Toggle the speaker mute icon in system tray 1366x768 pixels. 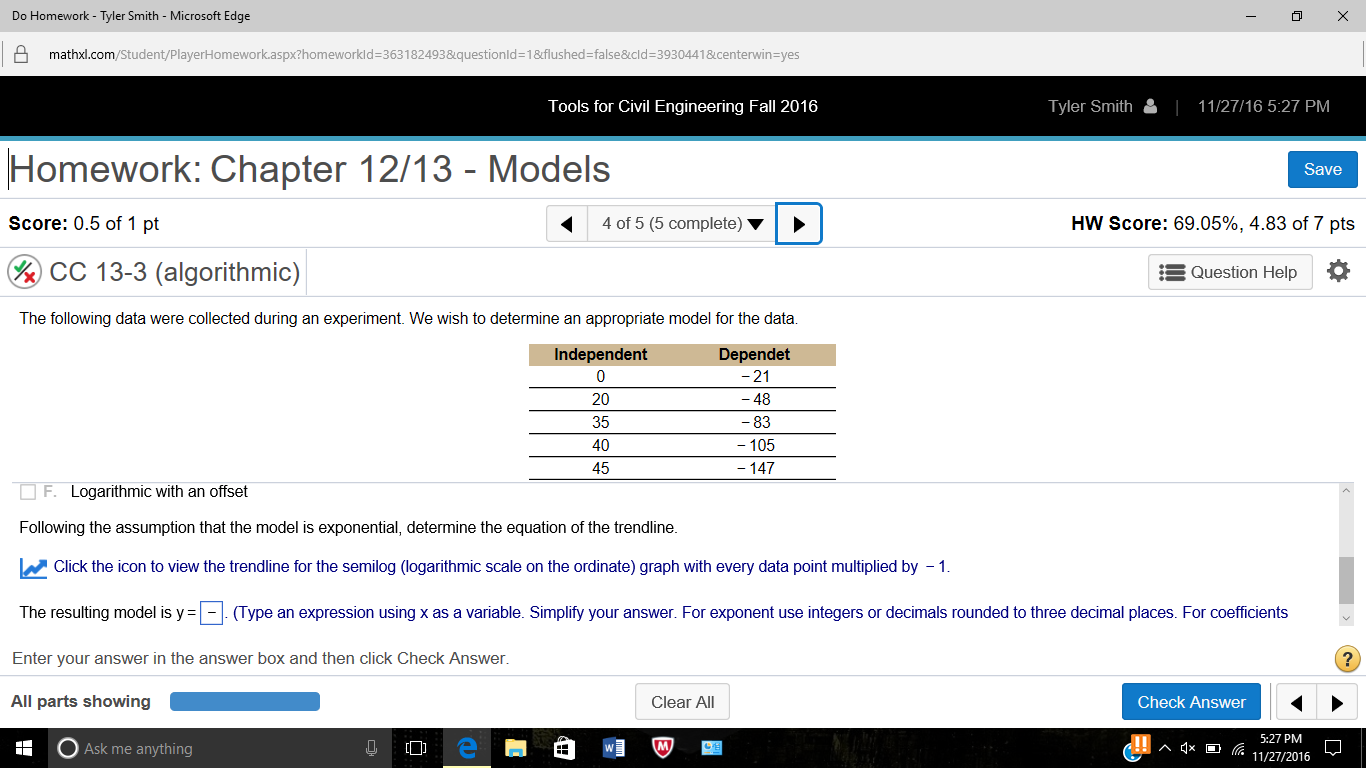point(1186,747)
